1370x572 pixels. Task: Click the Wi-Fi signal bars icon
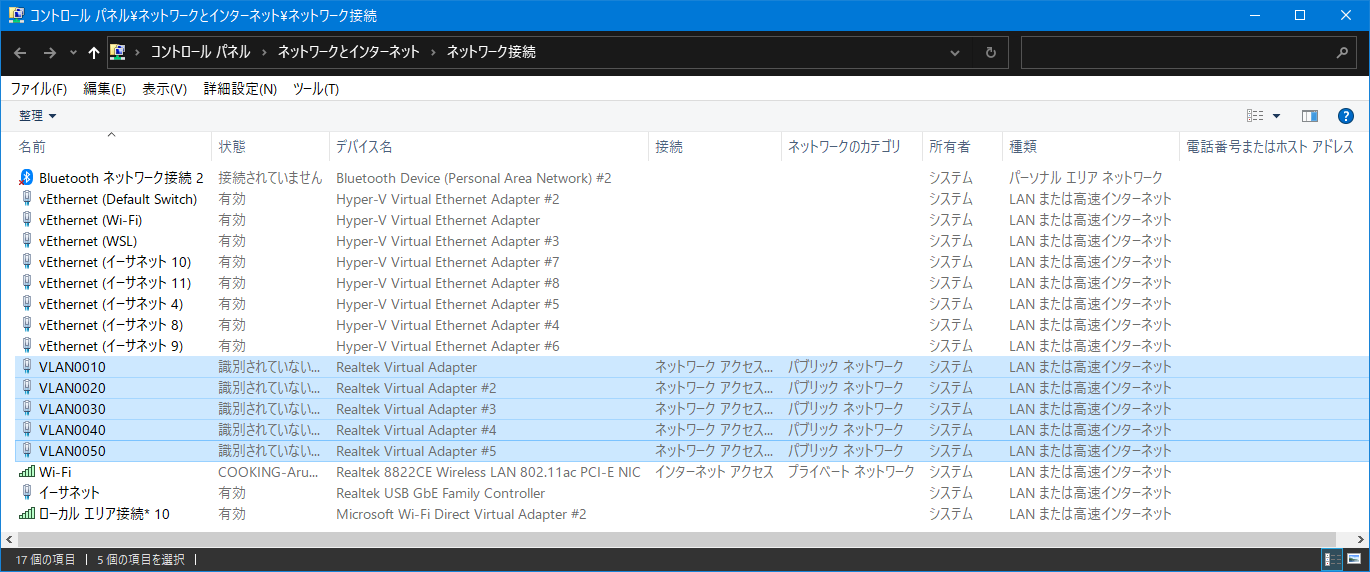coord(27,472)
